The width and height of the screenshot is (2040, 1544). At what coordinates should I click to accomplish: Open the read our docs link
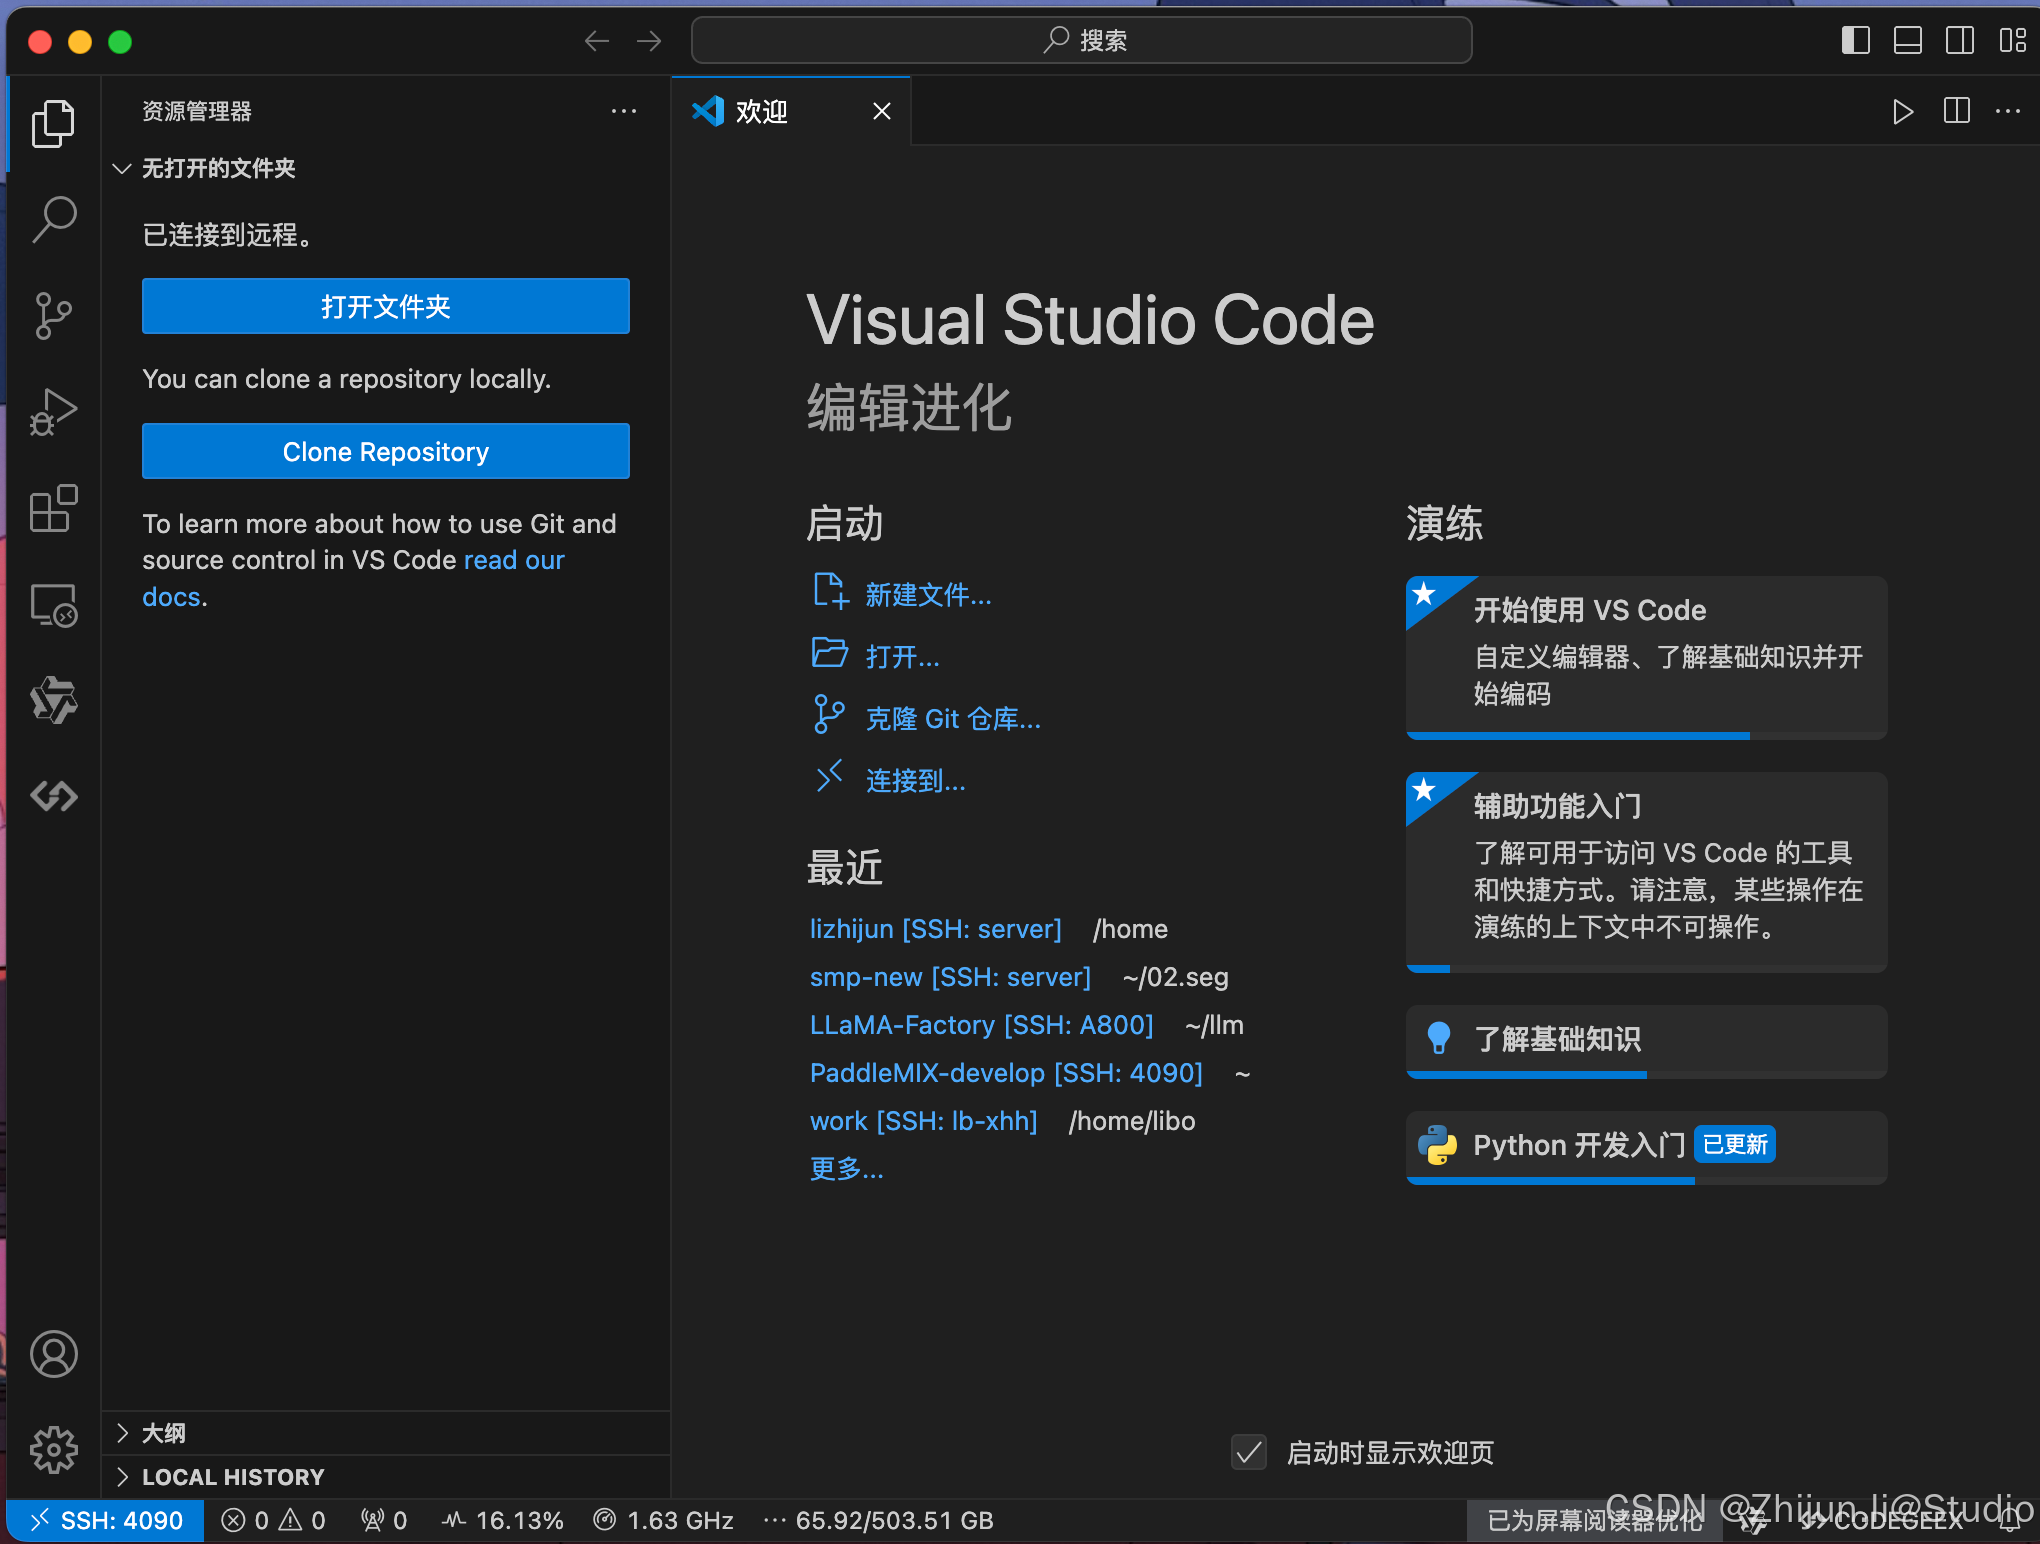(x=513, y=560)
